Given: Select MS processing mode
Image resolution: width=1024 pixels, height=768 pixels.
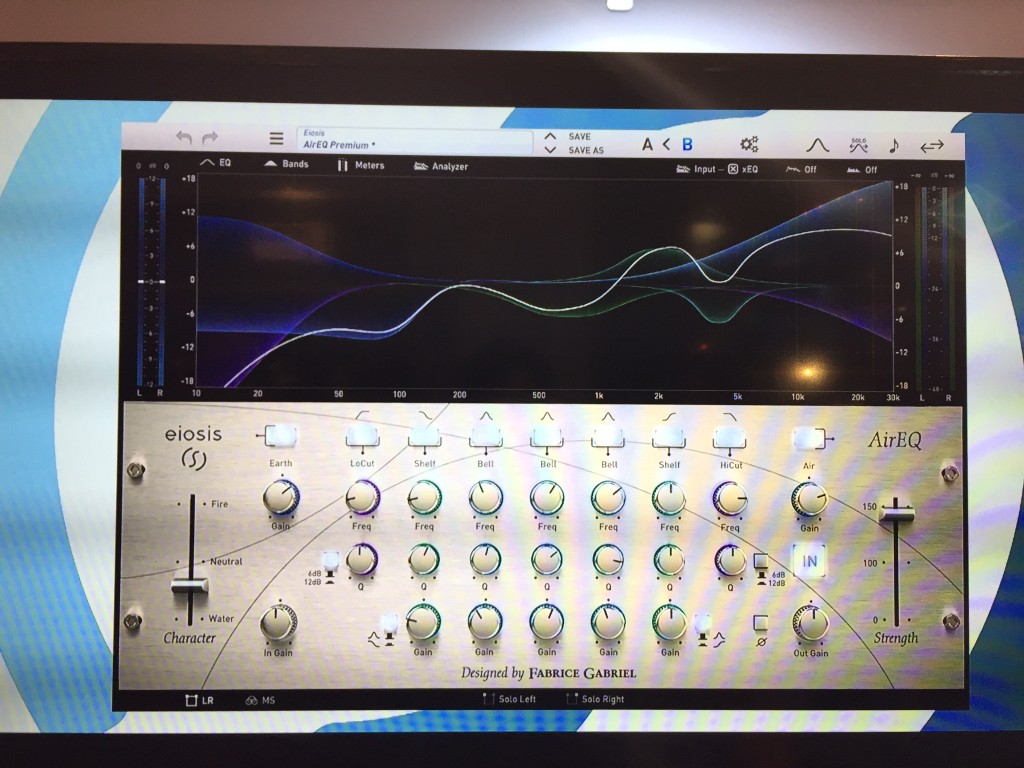Looking at the screenshot, I should click(x=261, y=700).
